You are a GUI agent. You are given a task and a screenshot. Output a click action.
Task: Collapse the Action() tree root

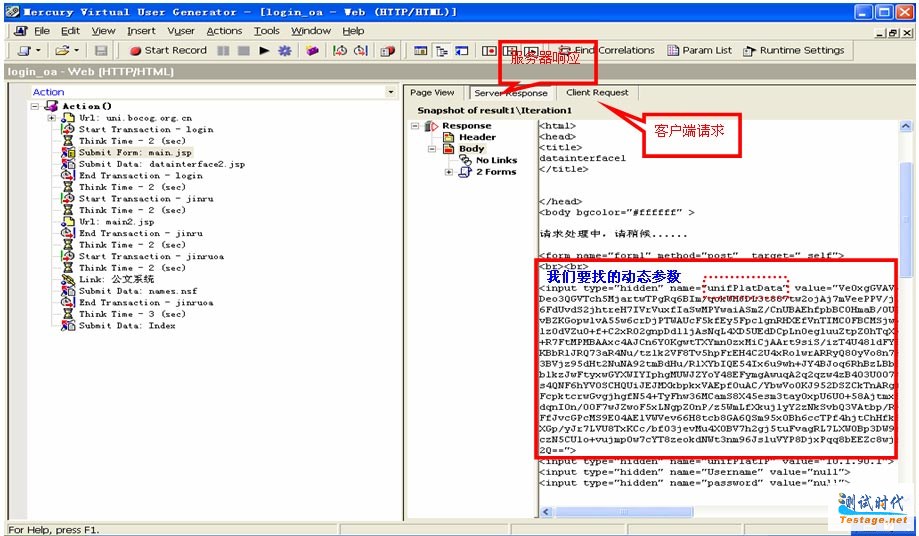tap(36, 106)
